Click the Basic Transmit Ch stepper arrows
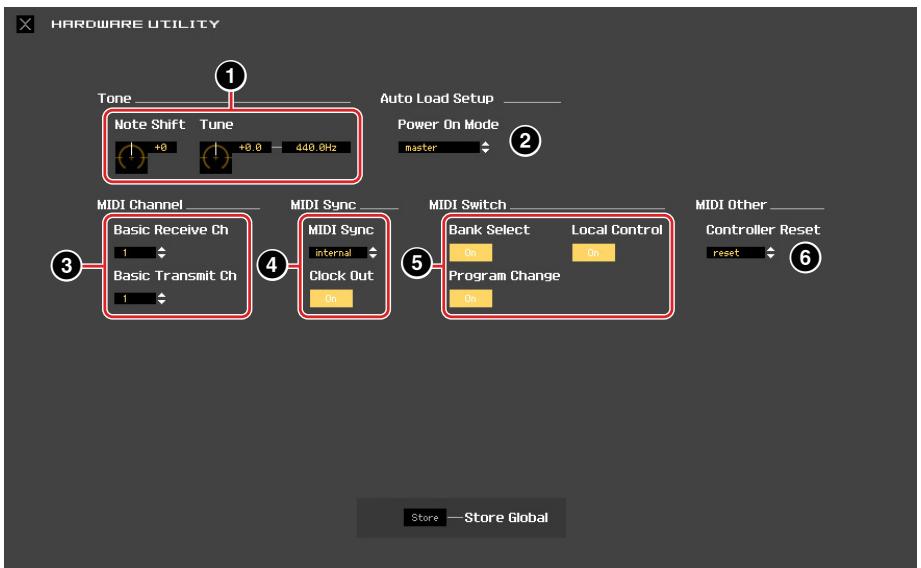 [x=162, y=298]
